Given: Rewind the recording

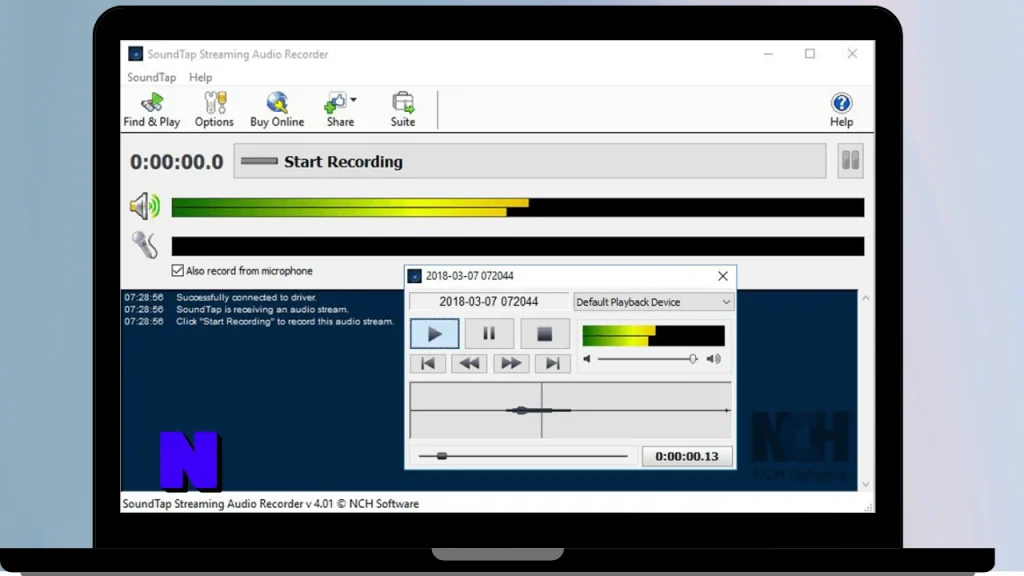Looking at the screenshot, I should (x=469, y=363).
